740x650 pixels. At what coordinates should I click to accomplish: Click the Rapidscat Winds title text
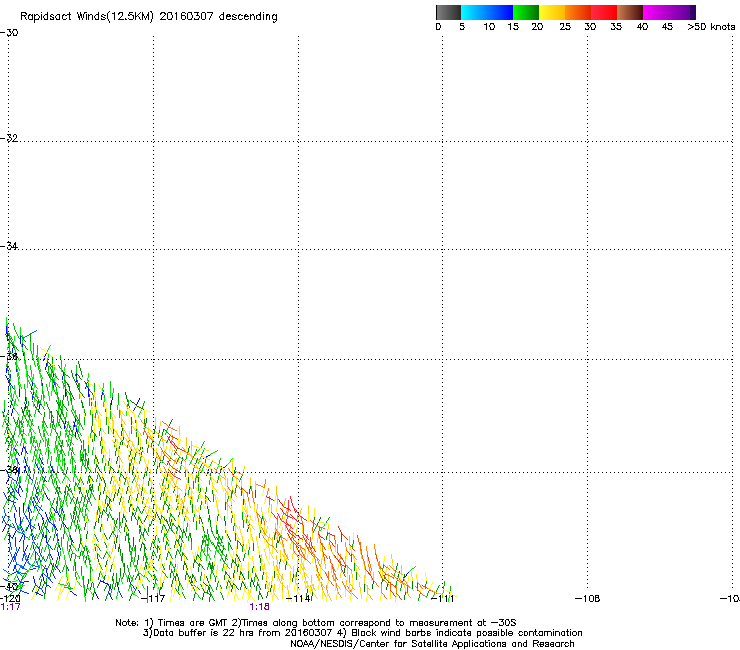click(x=149, y=17)
